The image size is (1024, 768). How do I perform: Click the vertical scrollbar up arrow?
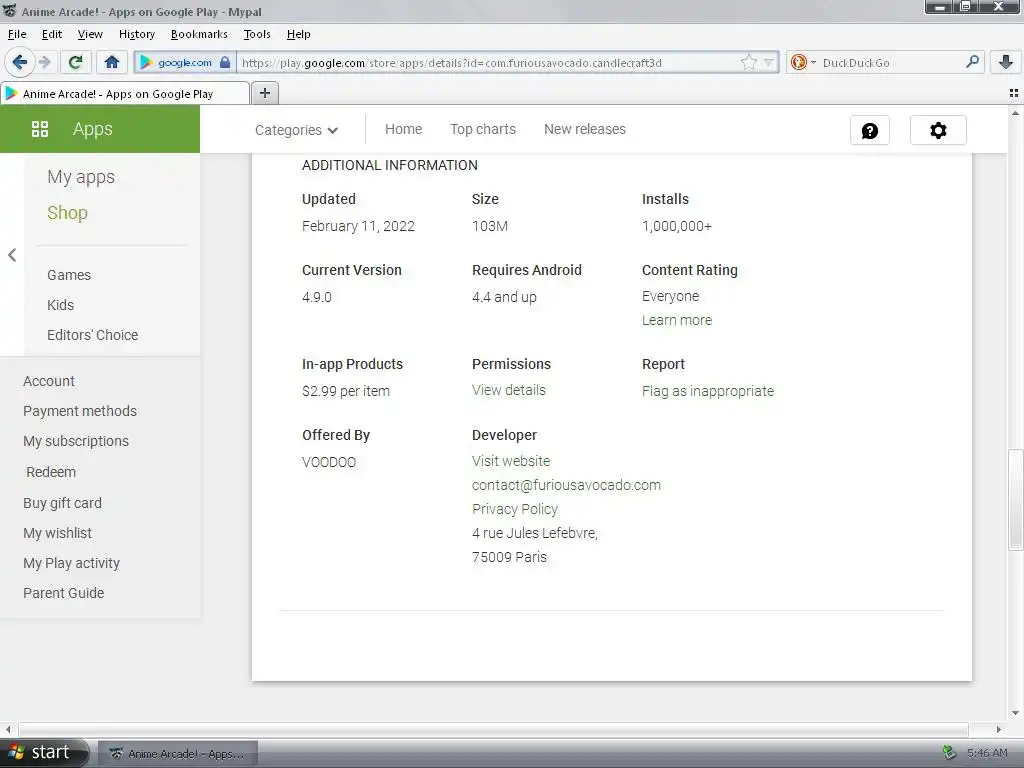1015,114
